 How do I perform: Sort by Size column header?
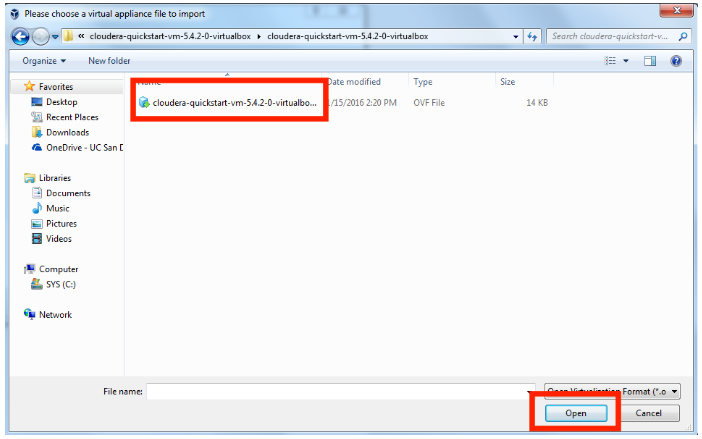(507, 82)
